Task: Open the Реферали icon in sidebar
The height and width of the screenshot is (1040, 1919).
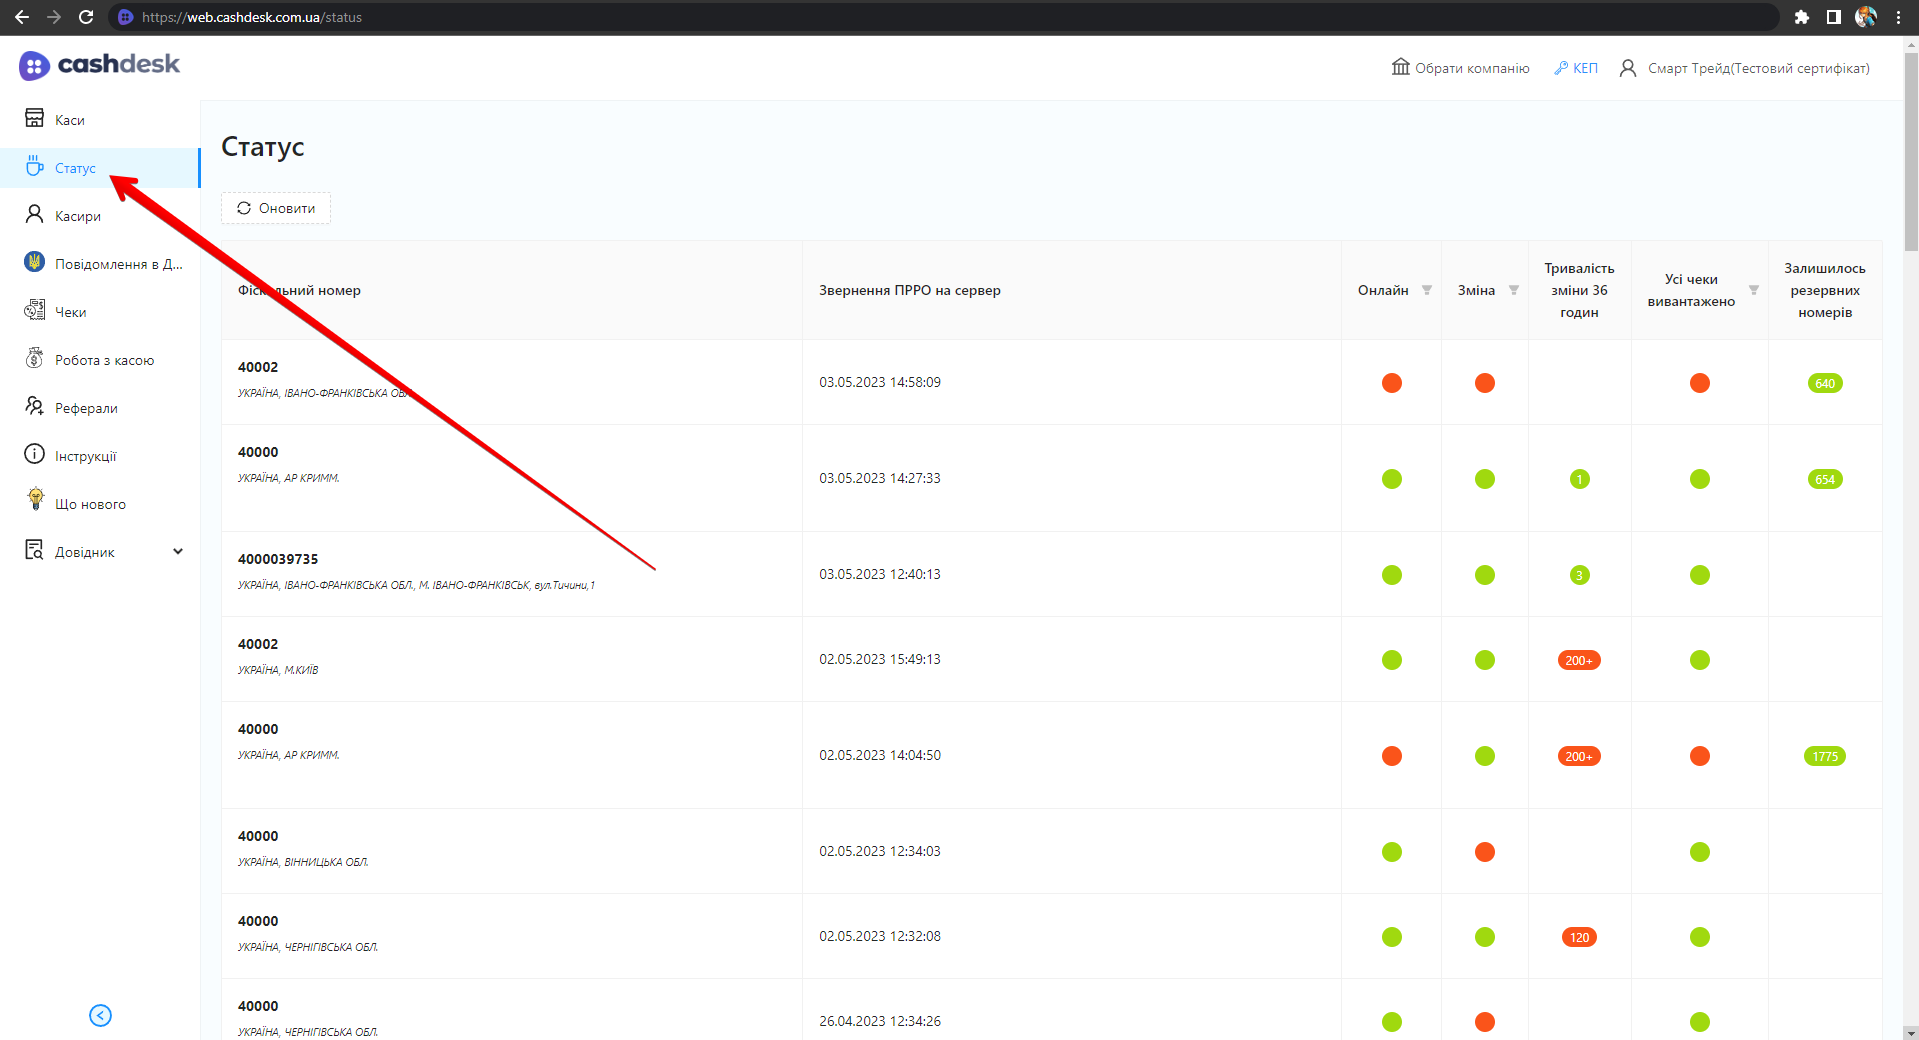Action: pos(34,407)
